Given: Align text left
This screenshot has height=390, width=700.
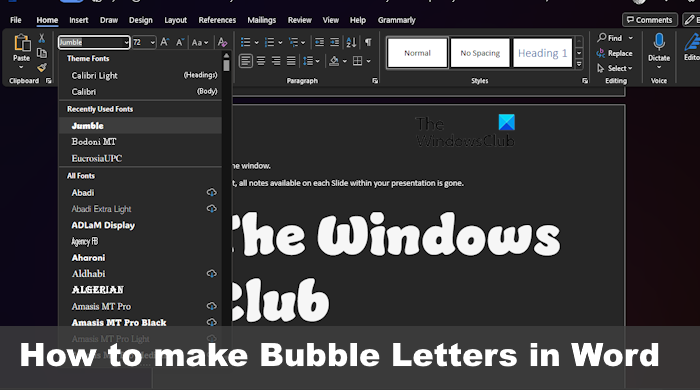Looking at the screenshot, I should point(246,61).
